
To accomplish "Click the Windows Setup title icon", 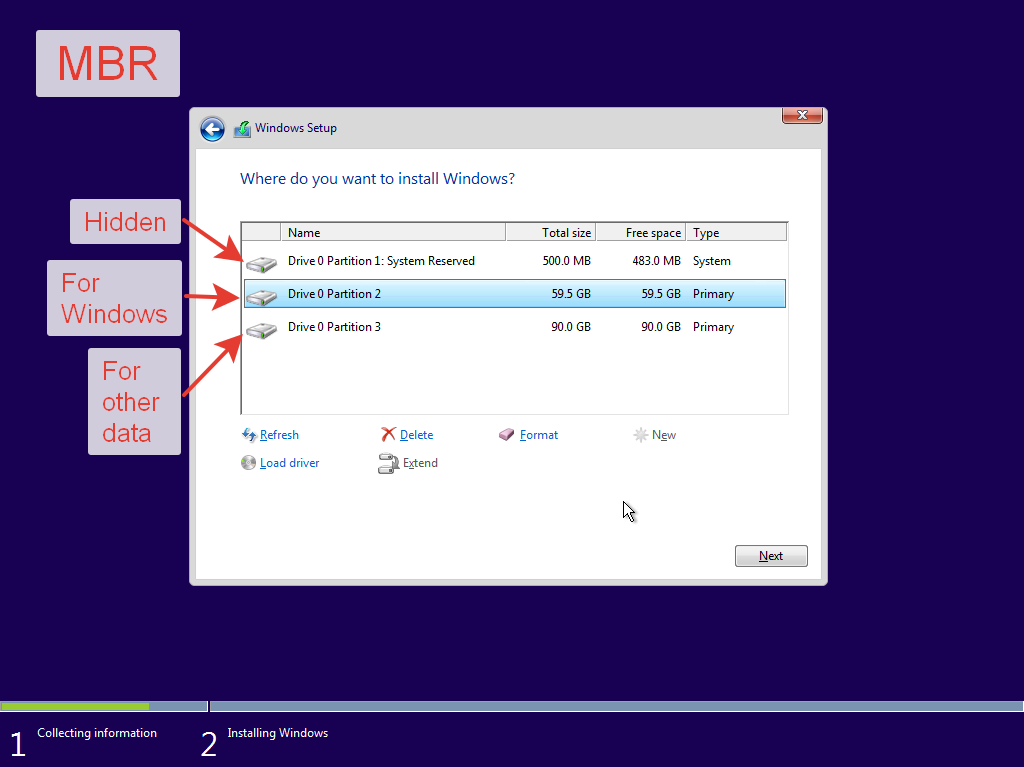I will (x=242, y=129).
